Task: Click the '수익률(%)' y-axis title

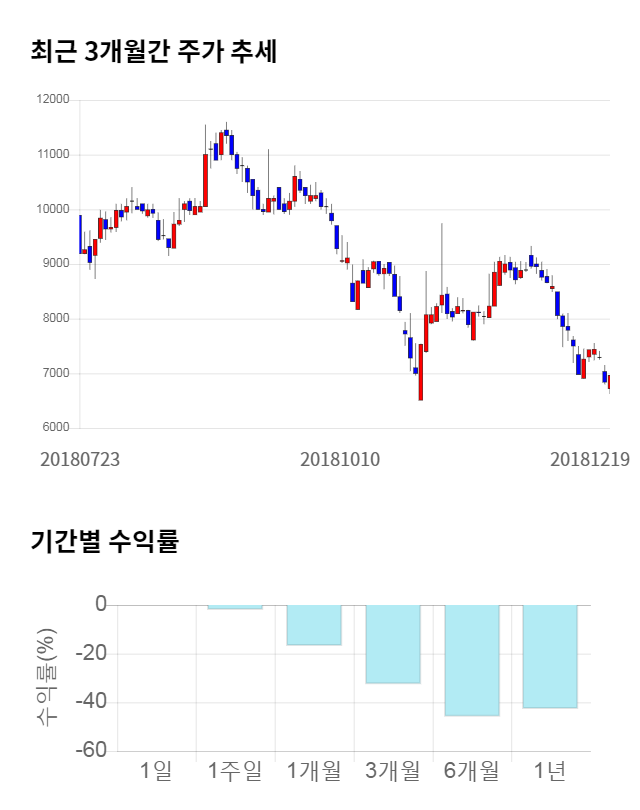Action: coord(46,677)
